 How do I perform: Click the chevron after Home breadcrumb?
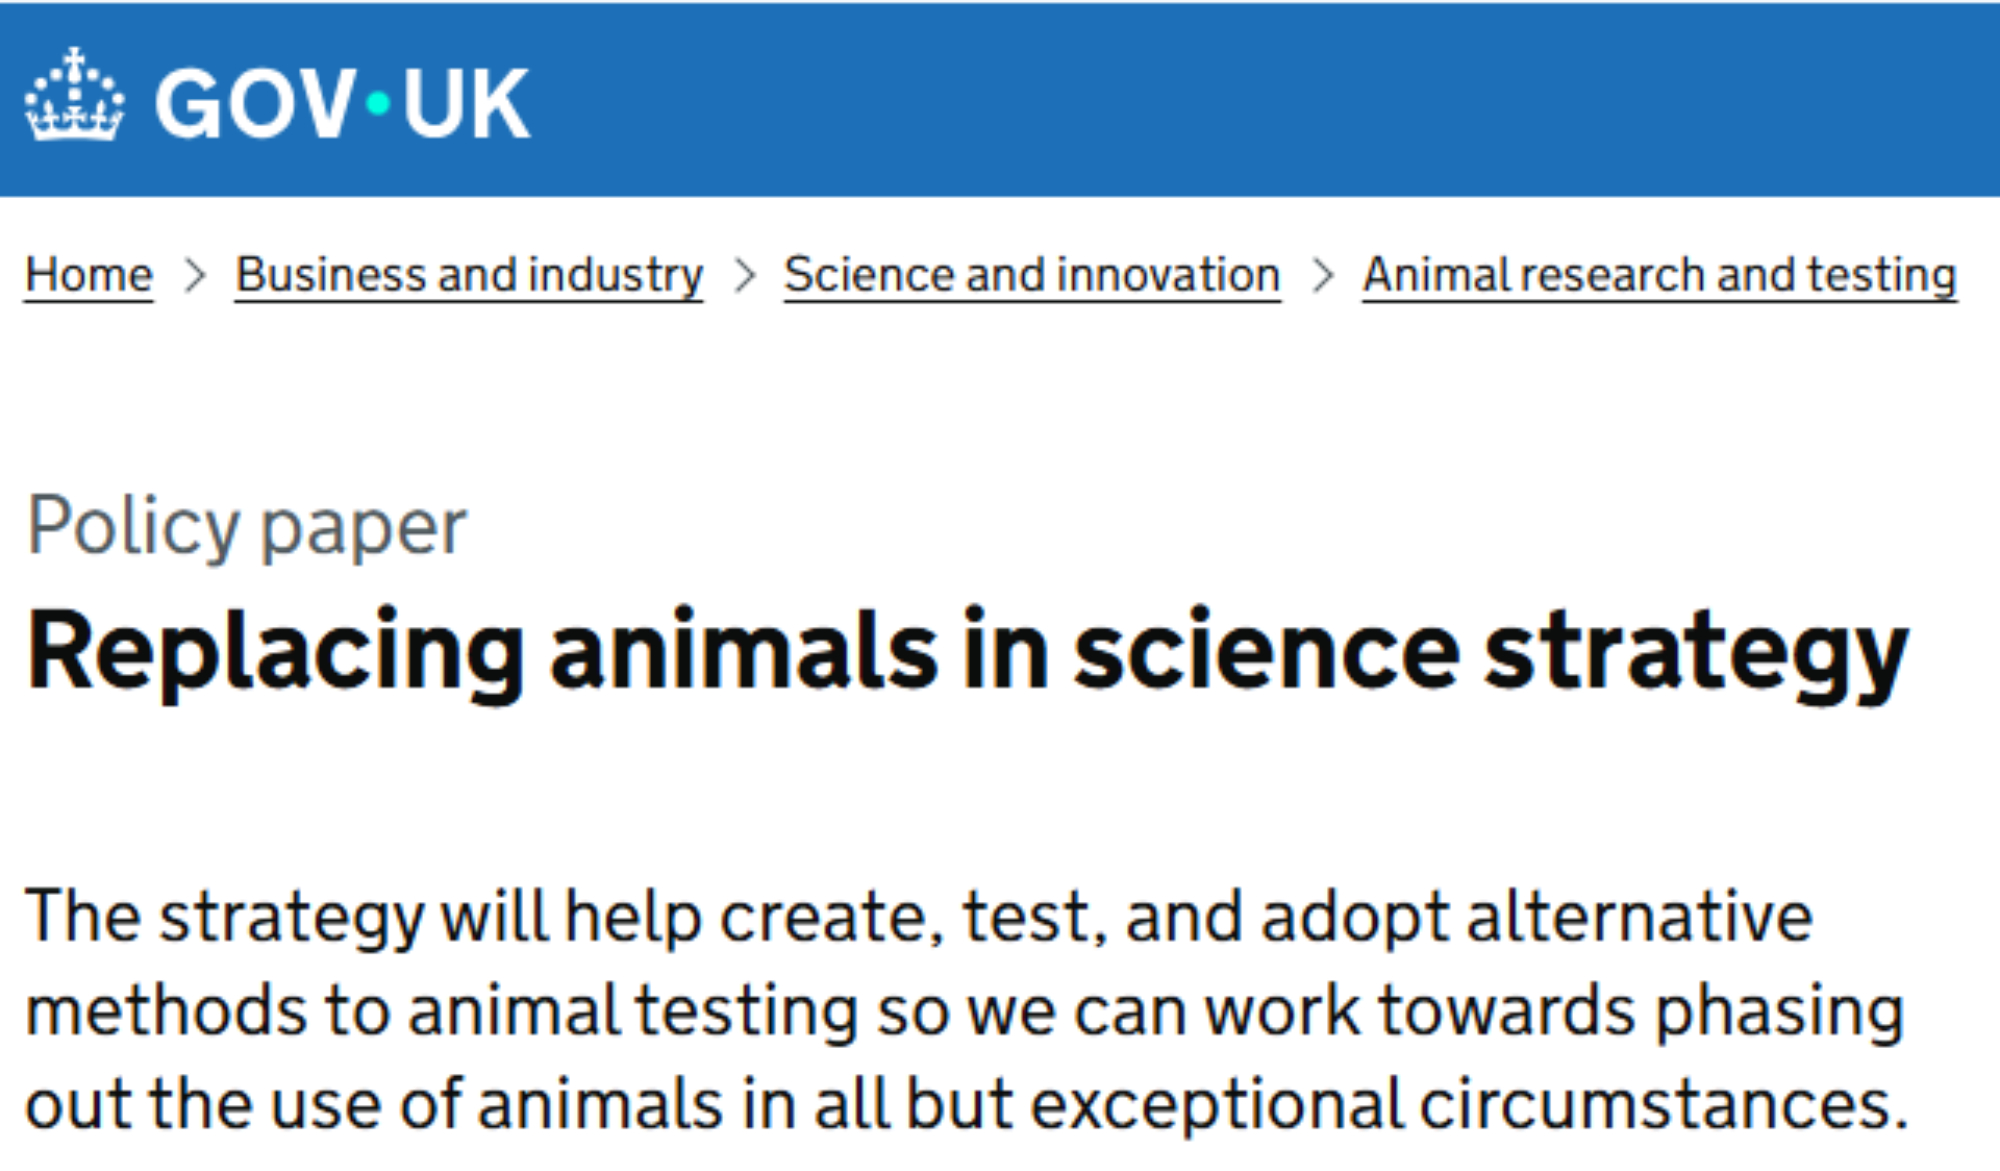pyautogui.click(x=195, y=275)
